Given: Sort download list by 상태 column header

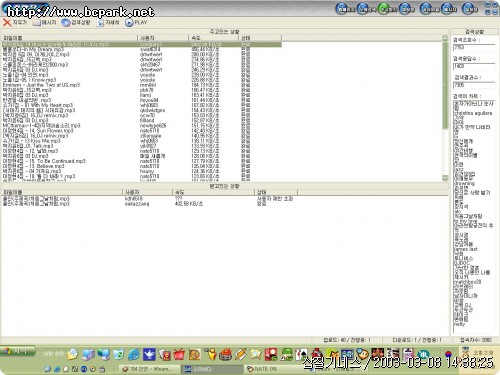Looking at the screenshot, I should tap(276, 192).
